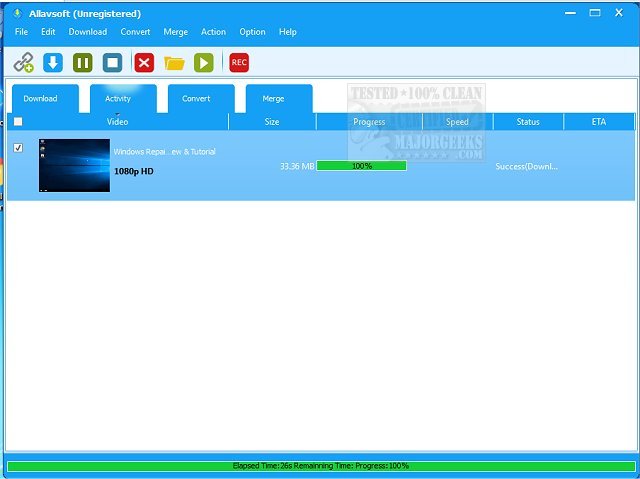
Task: Switch to the Download tab
Action: point(45,98)
